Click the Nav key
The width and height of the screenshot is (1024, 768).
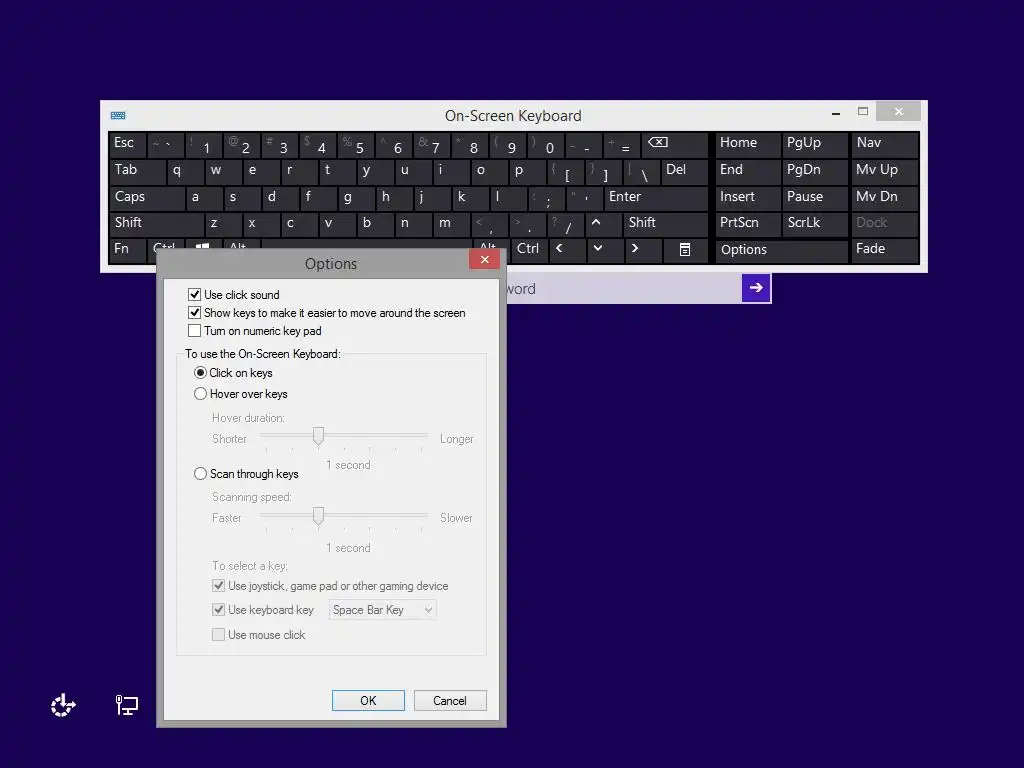click(884, 144)
